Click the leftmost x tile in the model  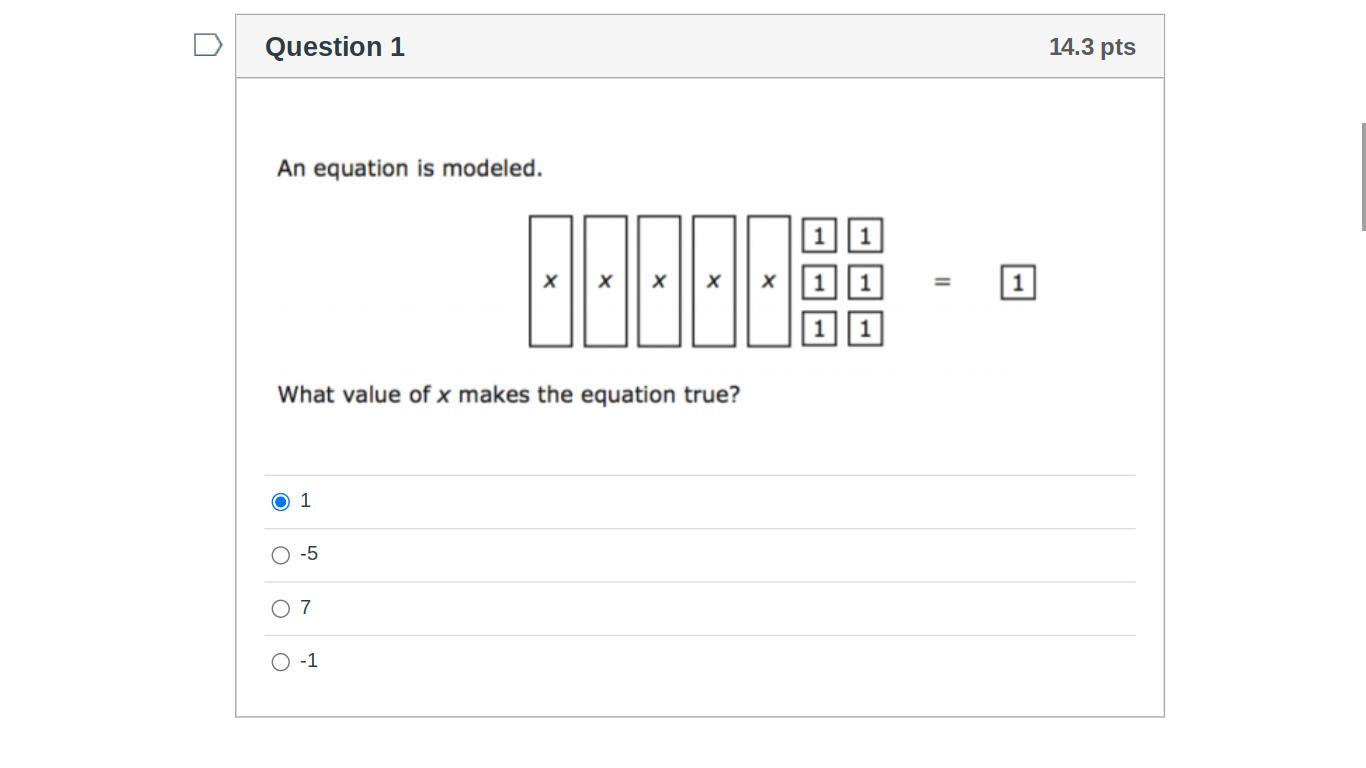point(551,281)
